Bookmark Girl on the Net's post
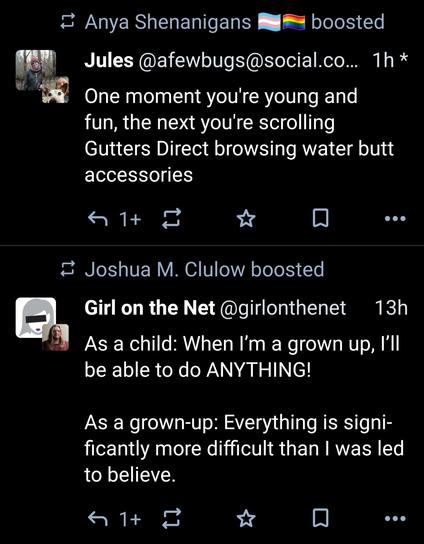The height and width of the screenshot is (544, 424). click(320, 518)
